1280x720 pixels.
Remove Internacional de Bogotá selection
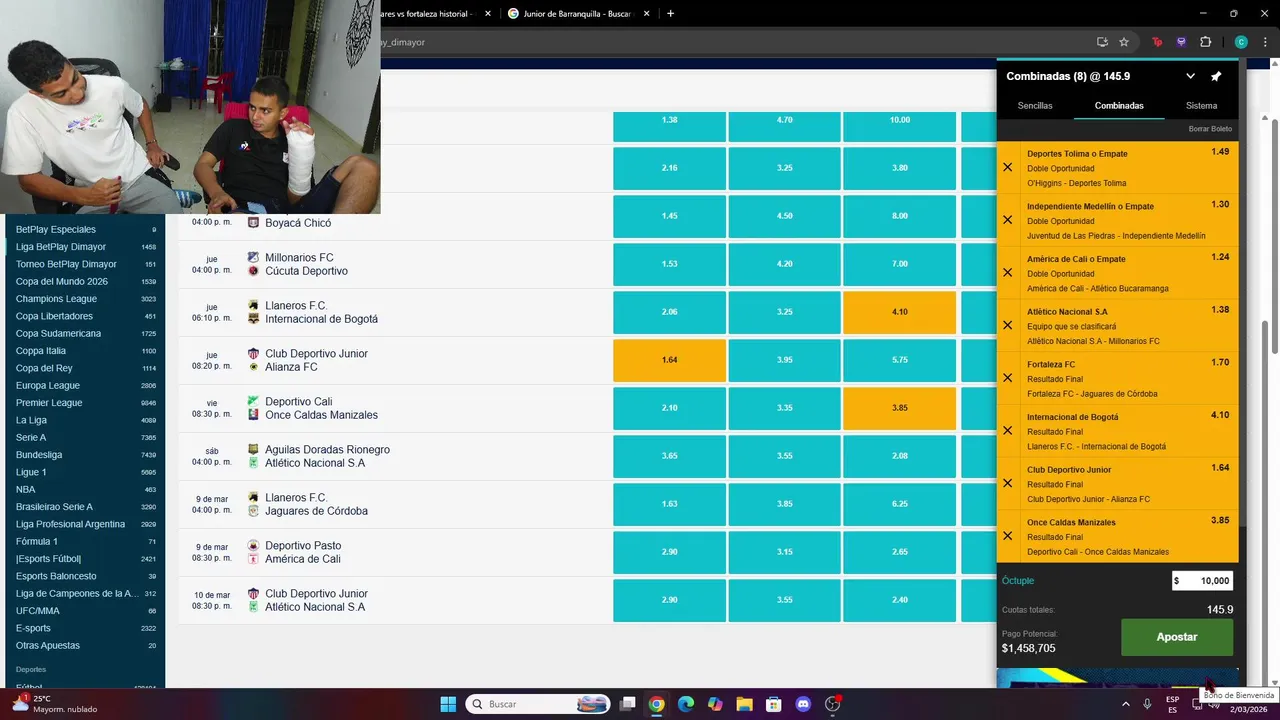(x=1008, y=430)
